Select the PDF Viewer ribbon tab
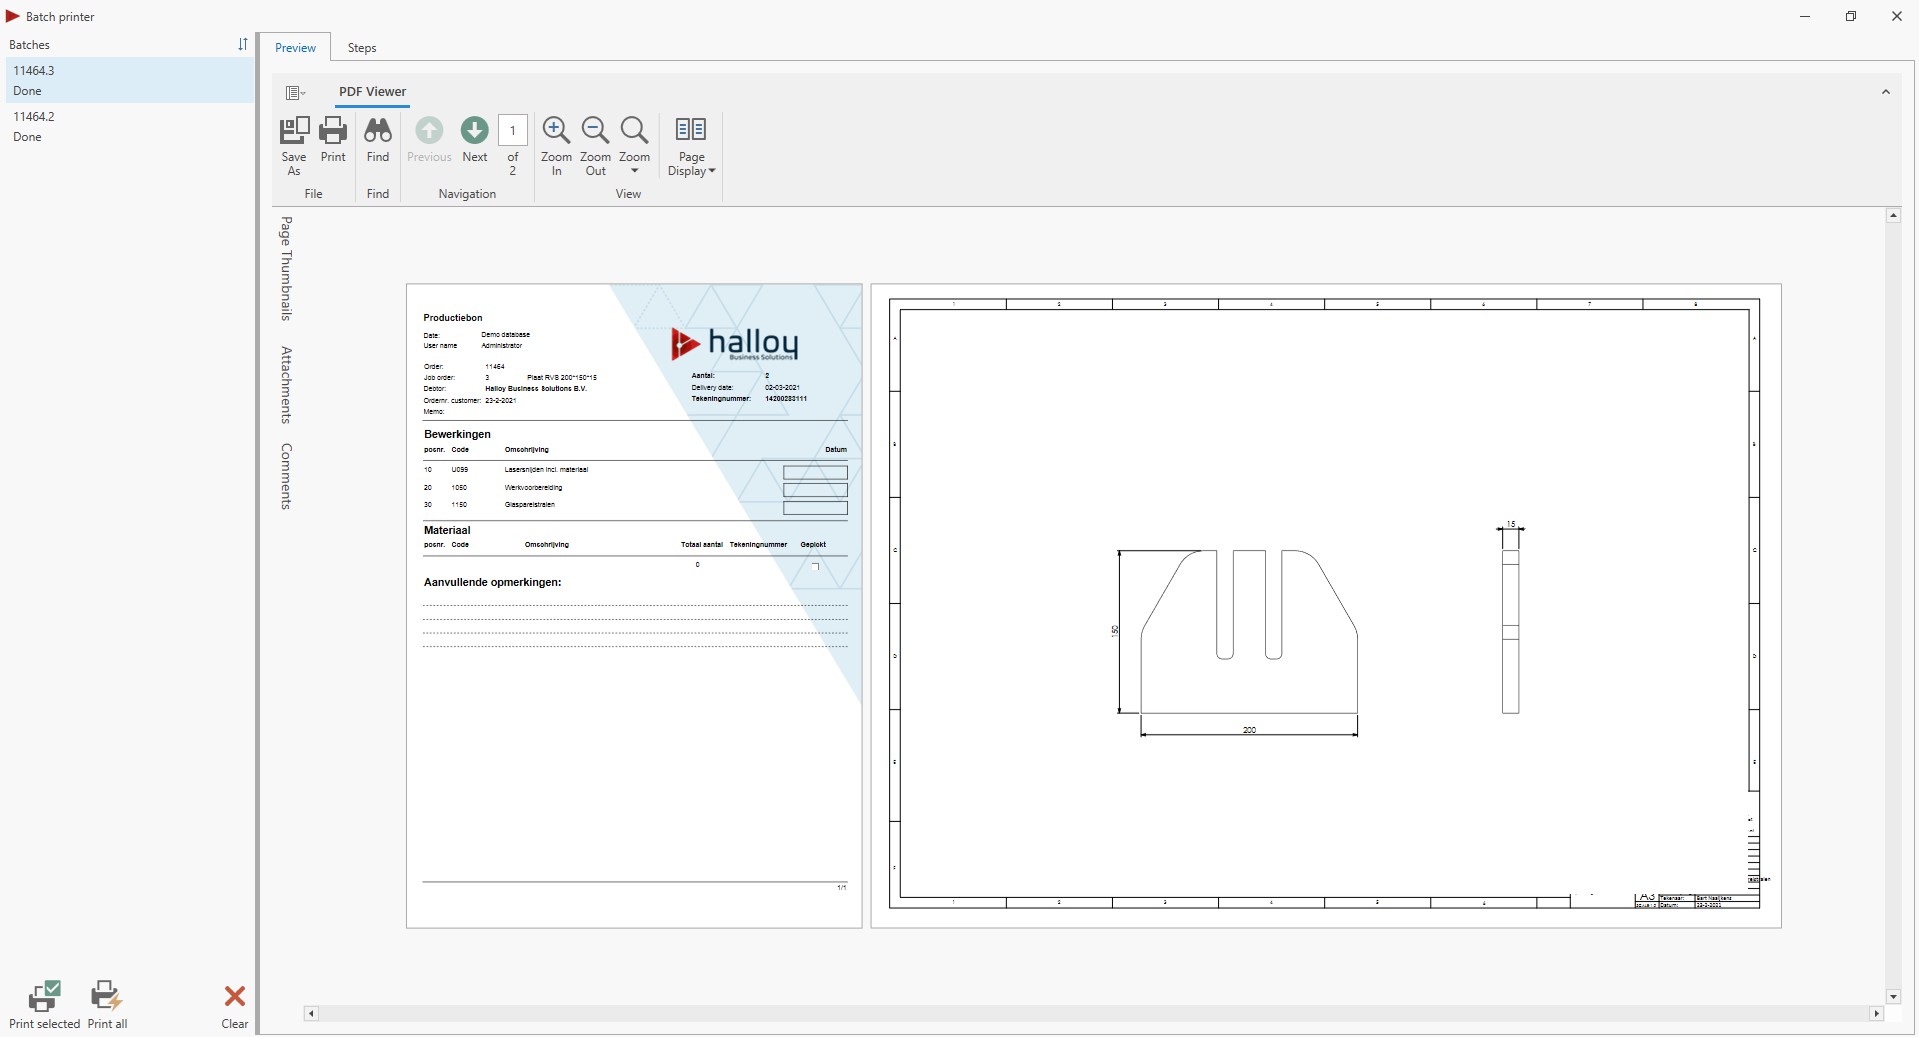This screenshot has width=1919, height=1037. [372, 92]
